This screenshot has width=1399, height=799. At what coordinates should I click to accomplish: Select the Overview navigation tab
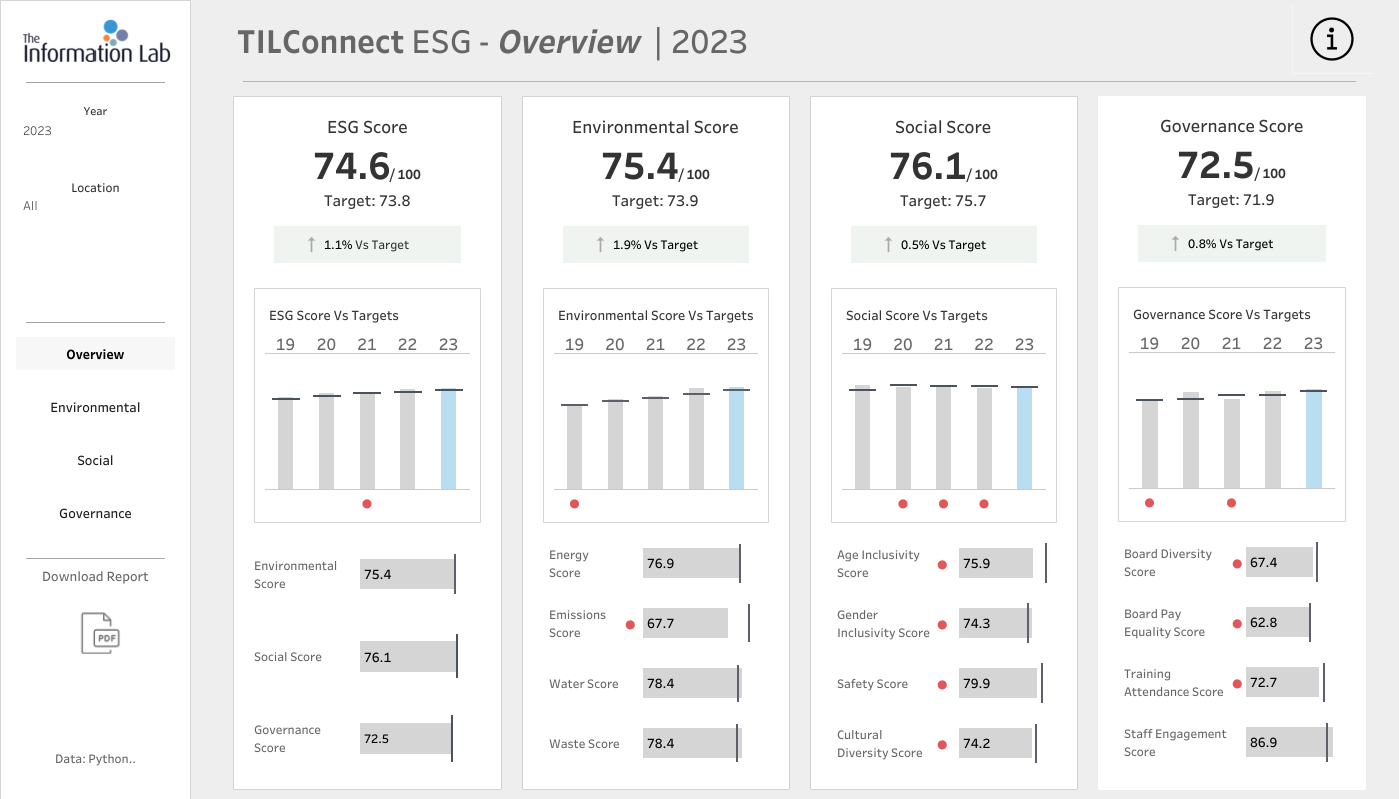pyautogui.click(x=95, y=354)
